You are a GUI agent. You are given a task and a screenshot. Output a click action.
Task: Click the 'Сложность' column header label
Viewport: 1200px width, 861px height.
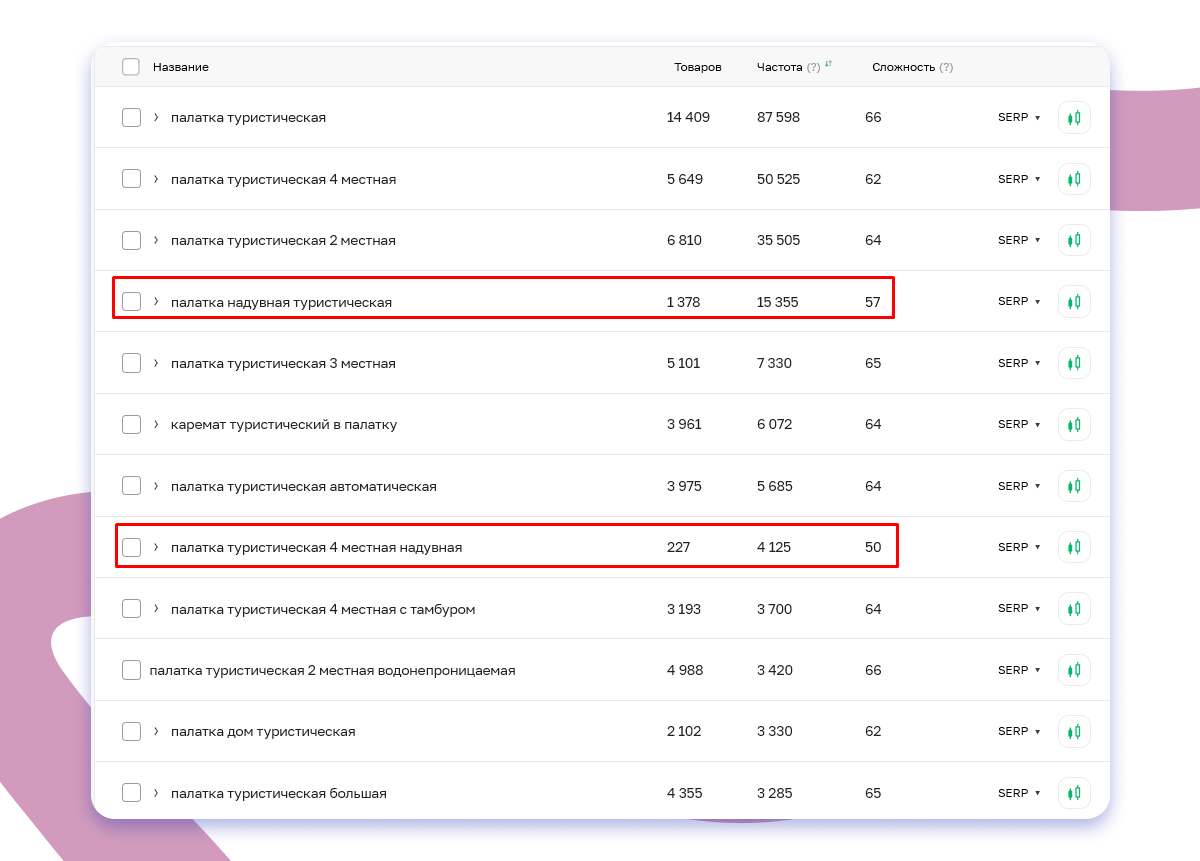tap(903, 67)
